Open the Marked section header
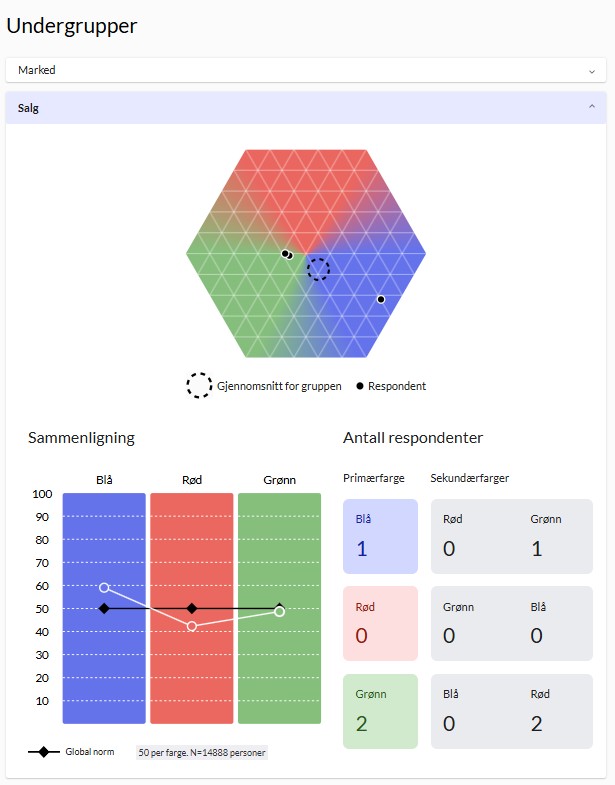The height and width of the screenshot is (785, 615). click(300, 70)
